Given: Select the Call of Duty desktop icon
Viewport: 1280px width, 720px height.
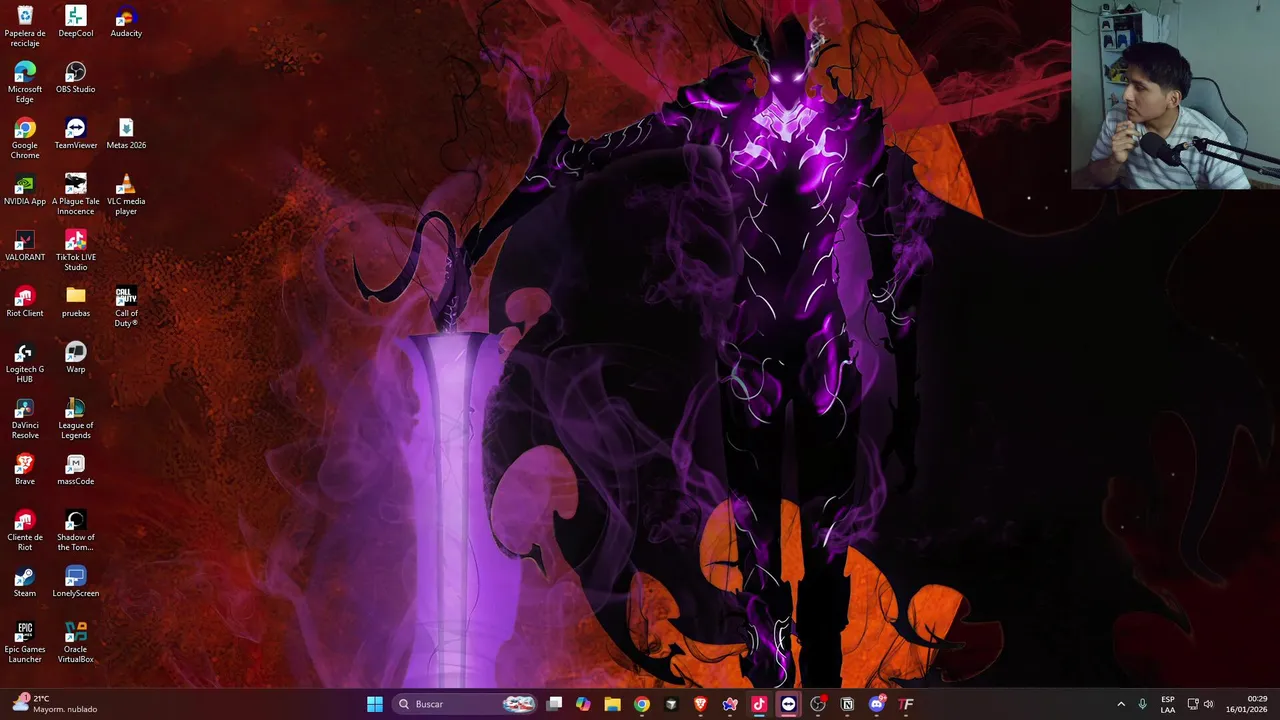Looking at the screenshot, I should [126, 306].
